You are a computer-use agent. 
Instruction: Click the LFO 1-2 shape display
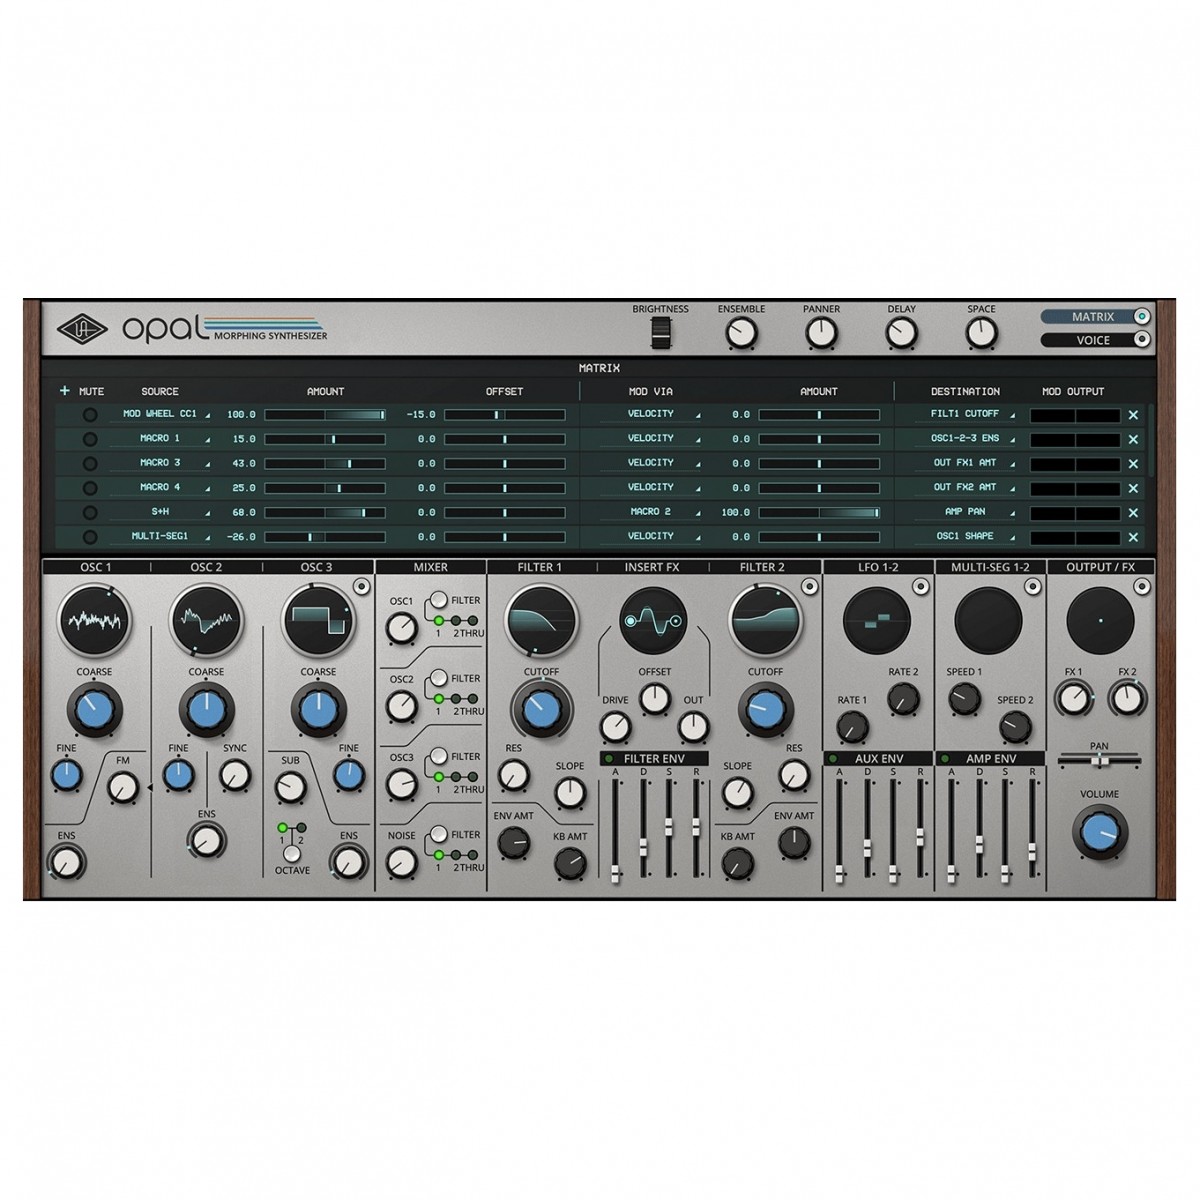coord(877,620)
